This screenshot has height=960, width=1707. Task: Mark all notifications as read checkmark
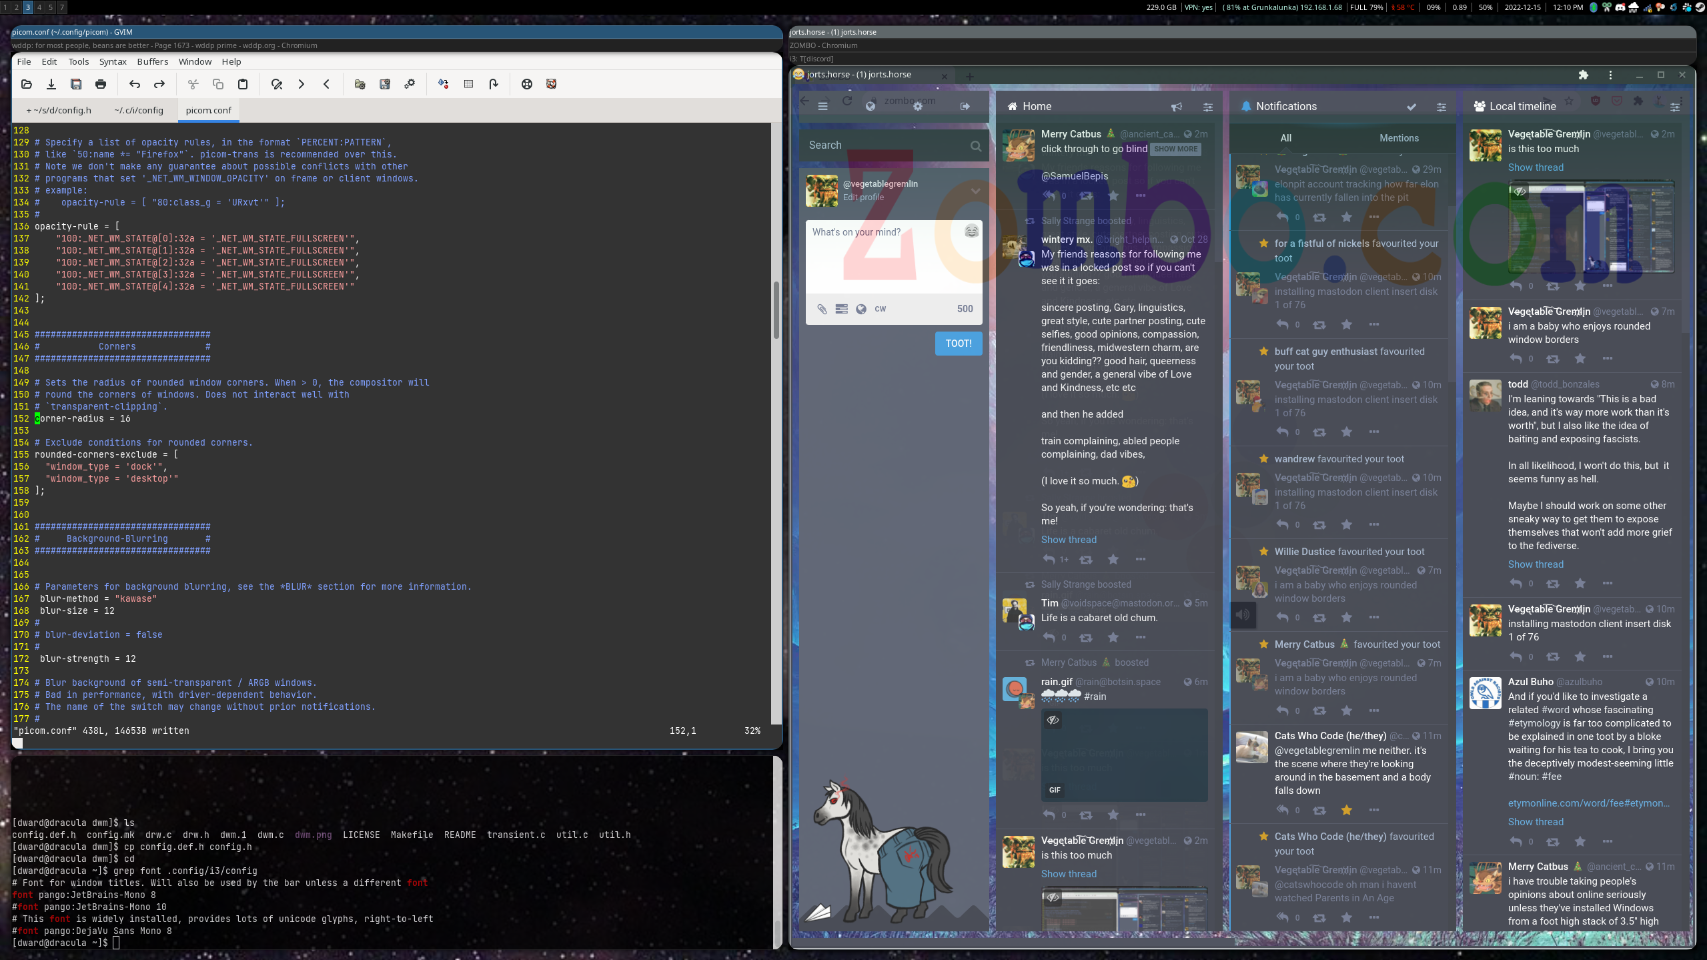1411,107
